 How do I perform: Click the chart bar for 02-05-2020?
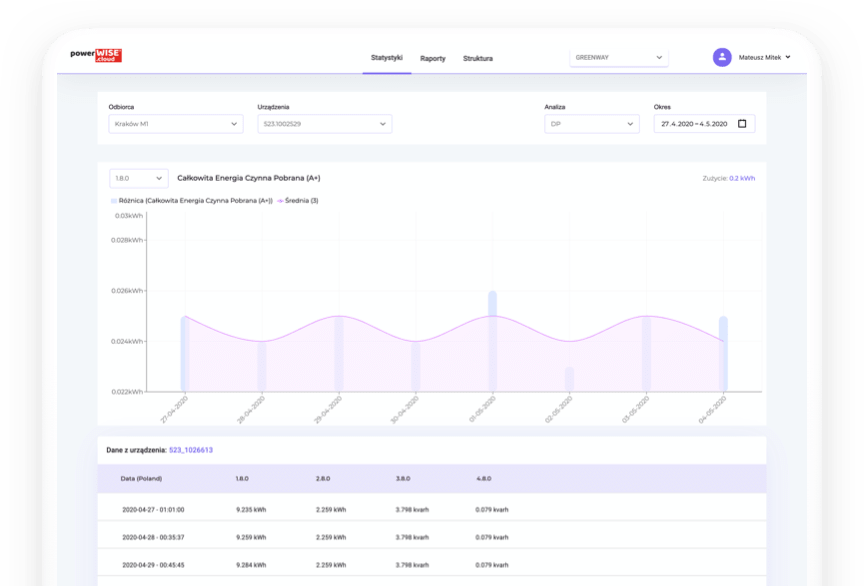569,379
